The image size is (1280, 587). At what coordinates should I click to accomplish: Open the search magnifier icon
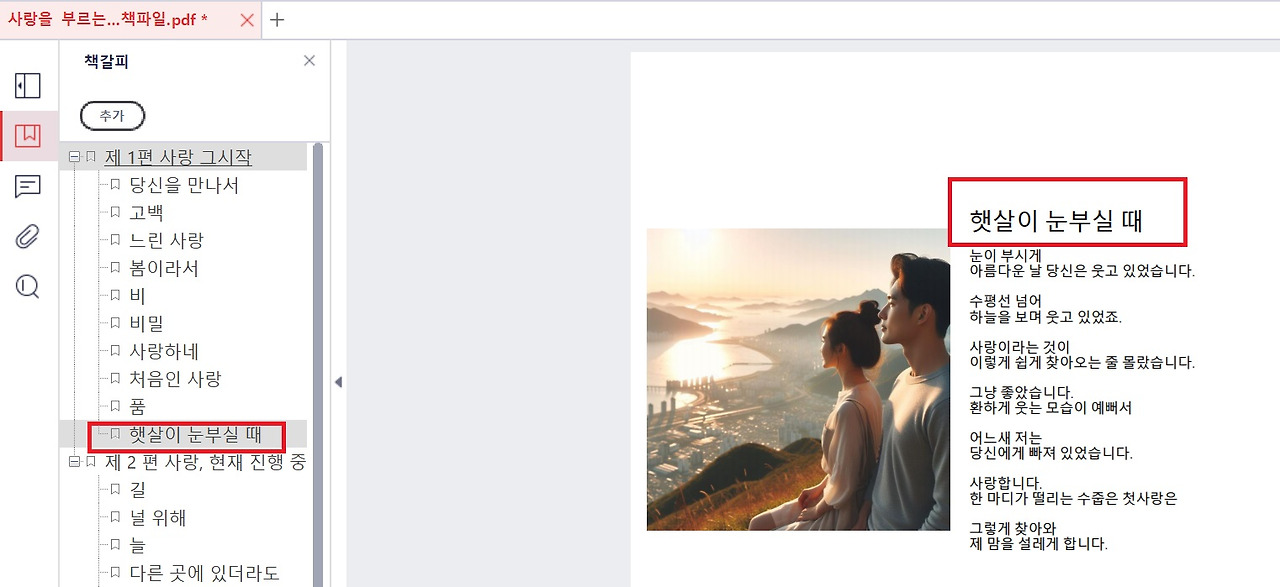click(28, 287)
